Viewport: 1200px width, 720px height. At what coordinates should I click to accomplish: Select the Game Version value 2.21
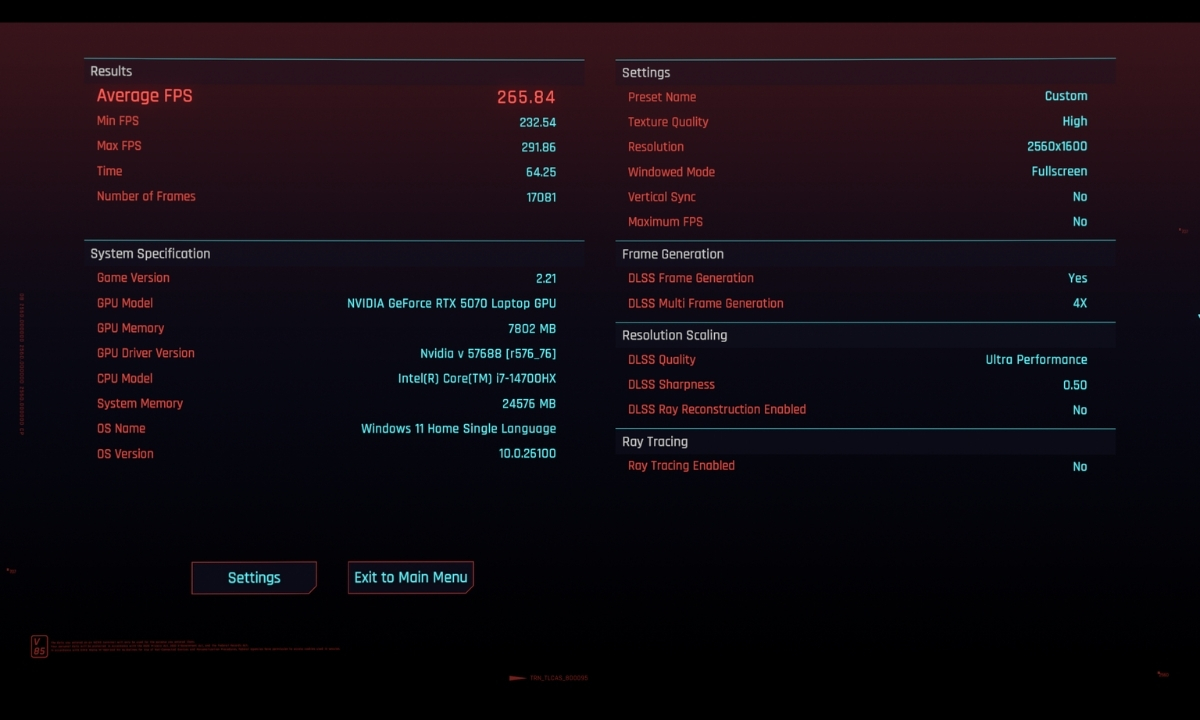(546, 279)
